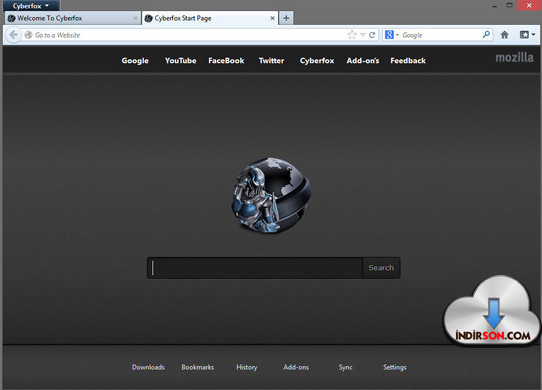Click the site identity globe icon
The image size is (542, 390).
pos(29,35)
